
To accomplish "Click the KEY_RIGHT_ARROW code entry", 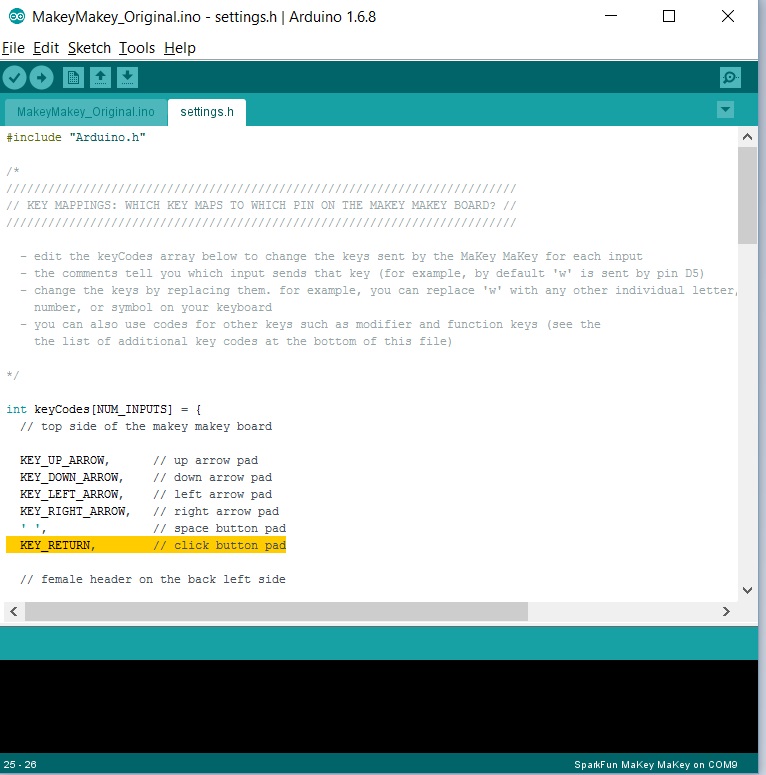I will [75, 511].
